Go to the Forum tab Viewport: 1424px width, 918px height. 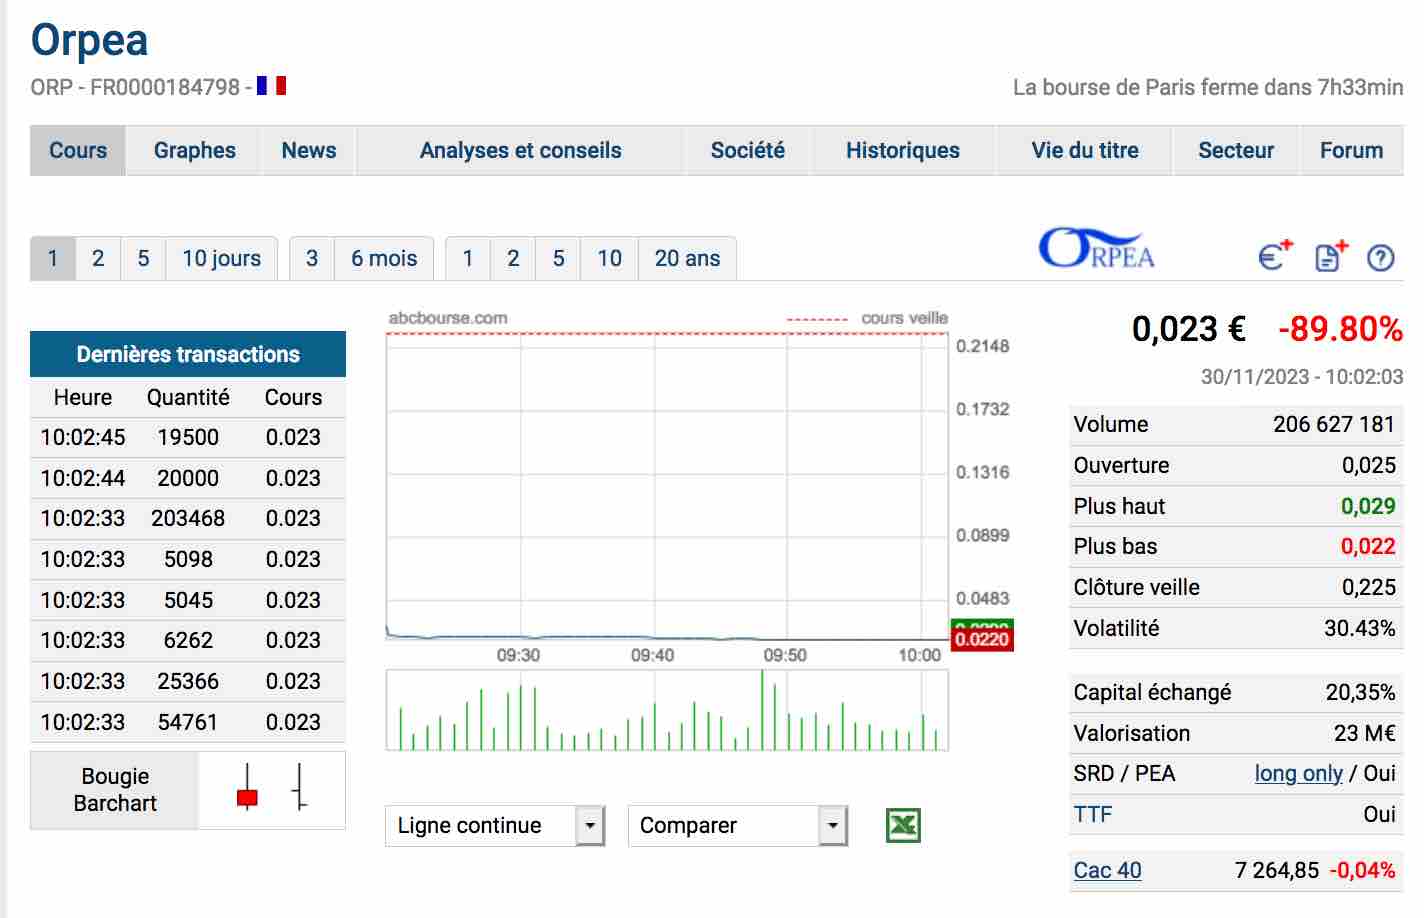pos(1352,150)
